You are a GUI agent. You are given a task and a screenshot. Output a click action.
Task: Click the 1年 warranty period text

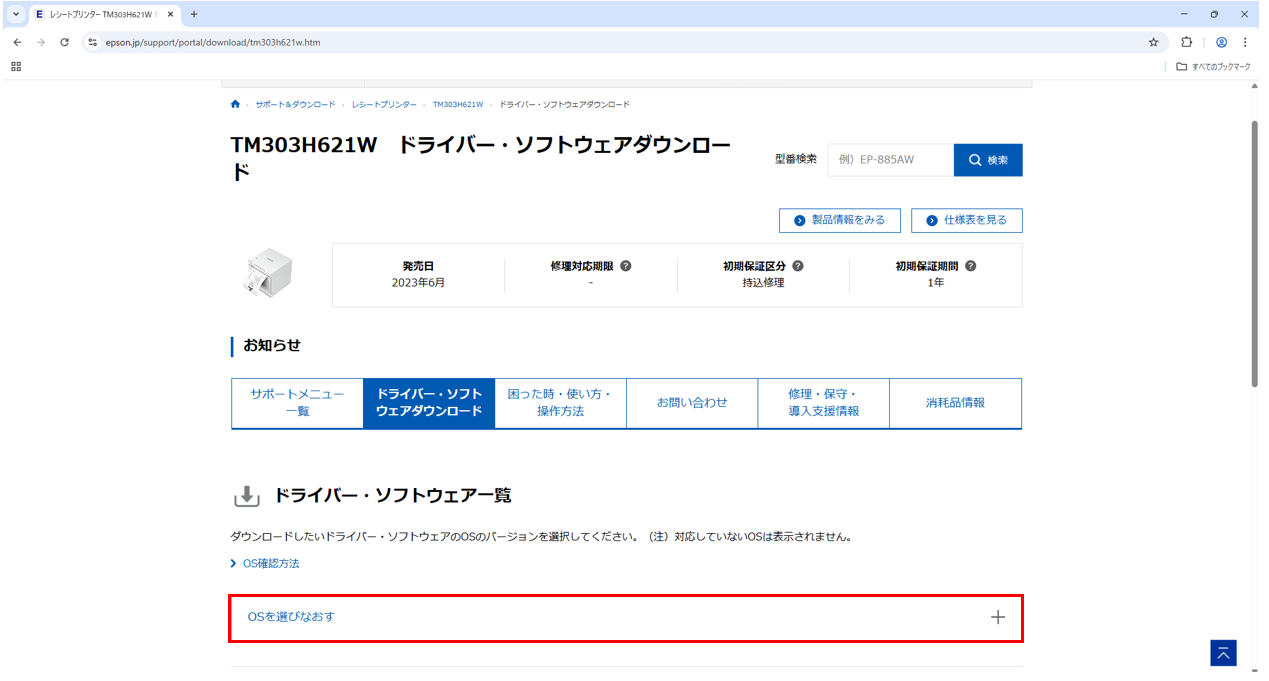tap(935, 283)
